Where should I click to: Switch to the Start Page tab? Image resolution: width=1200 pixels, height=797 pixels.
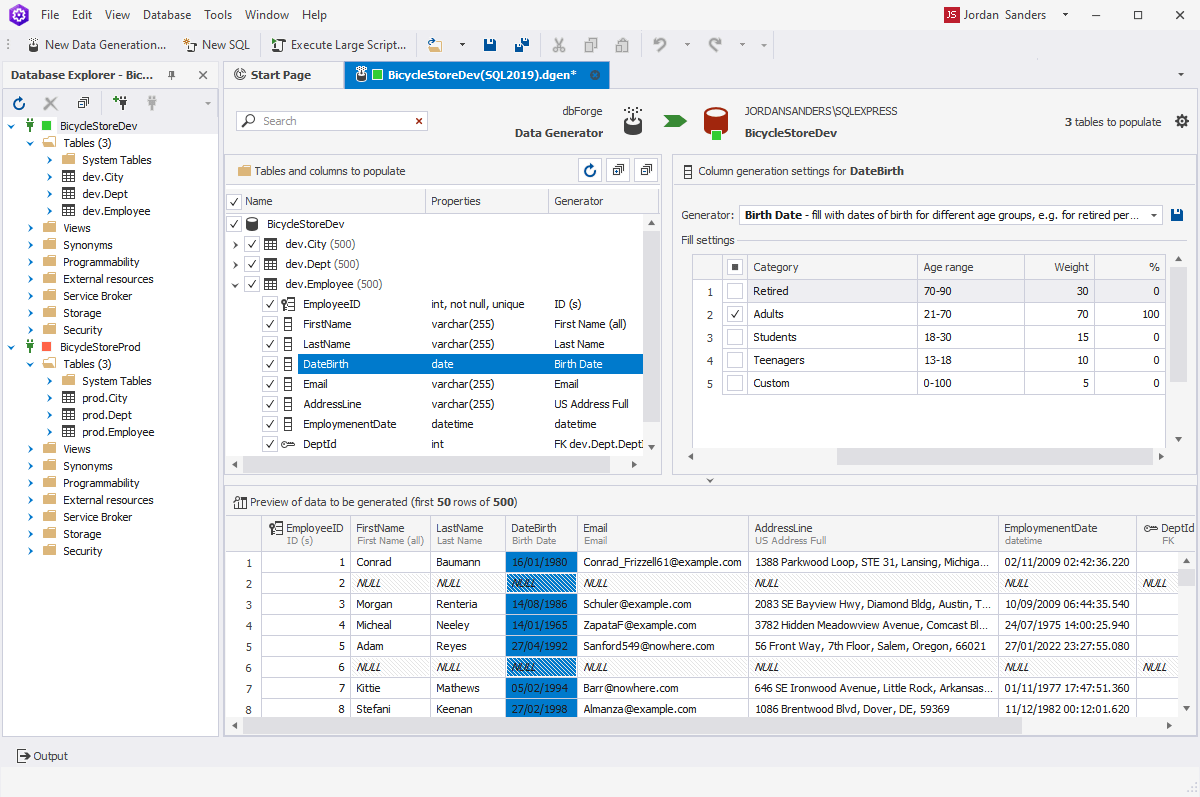tap(281, 74)
